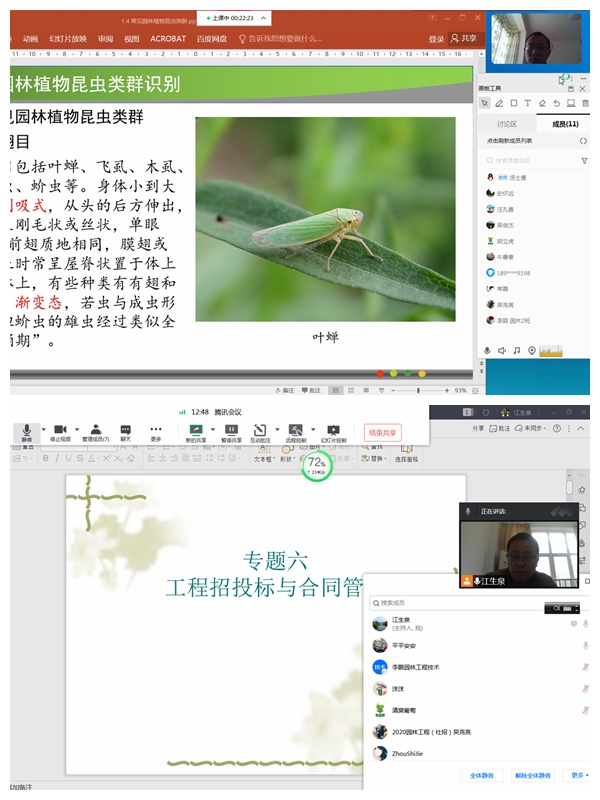The image size is (600, 800).
Task: Toggle 停止视频 camera button
Action: (x=61, y=431)
